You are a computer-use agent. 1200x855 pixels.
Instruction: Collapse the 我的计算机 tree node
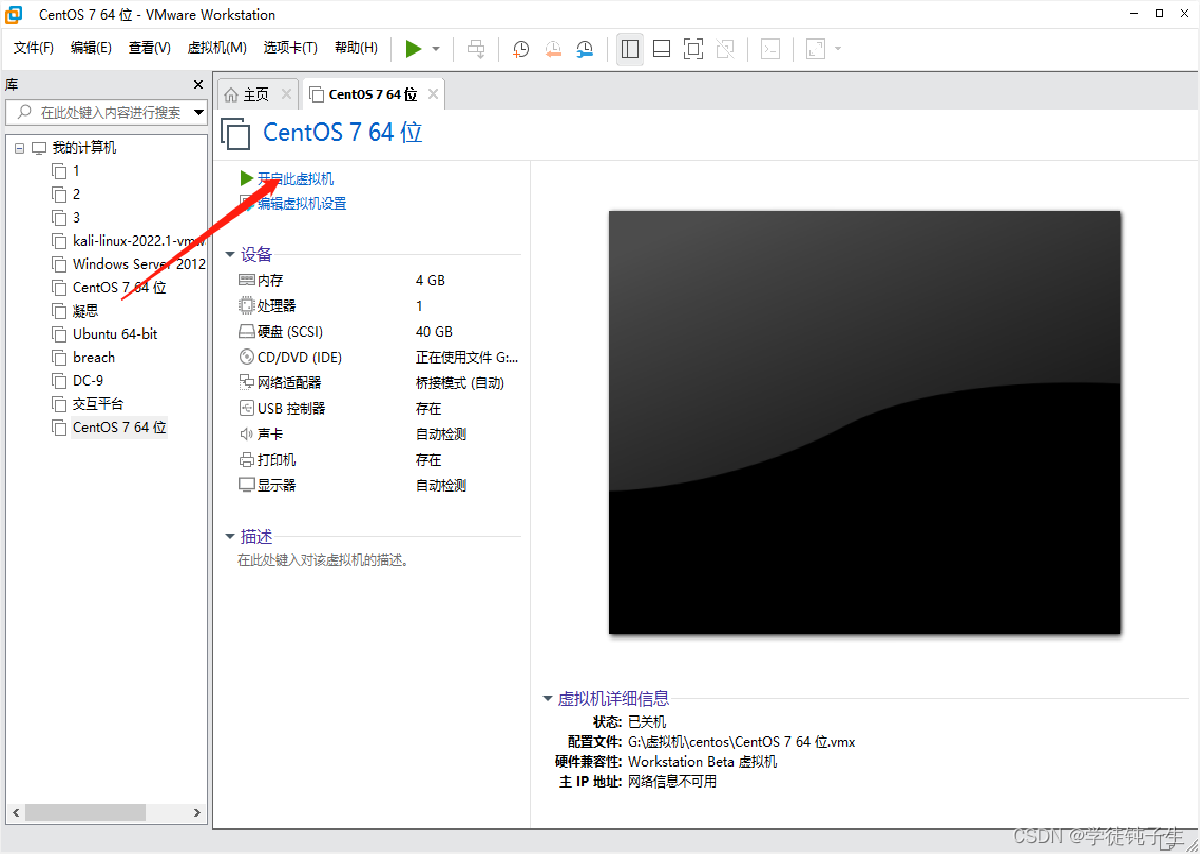pyautogui.click(x=19, y=148)
